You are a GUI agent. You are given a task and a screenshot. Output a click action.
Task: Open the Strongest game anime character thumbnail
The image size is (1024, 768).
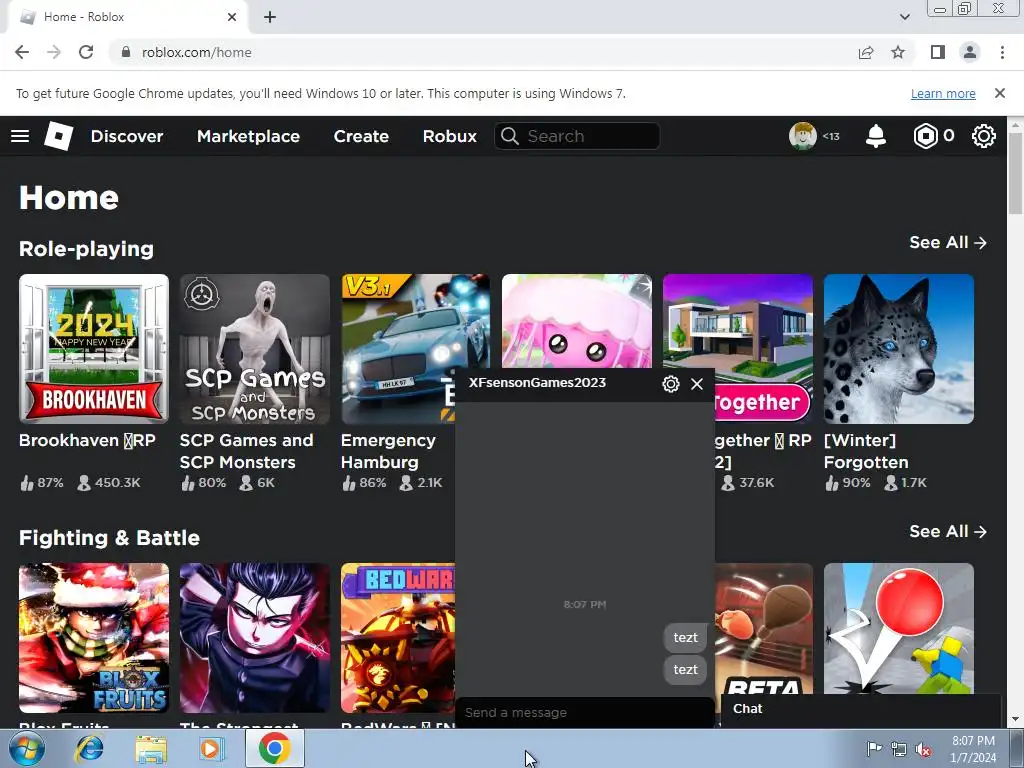[255, 638]
